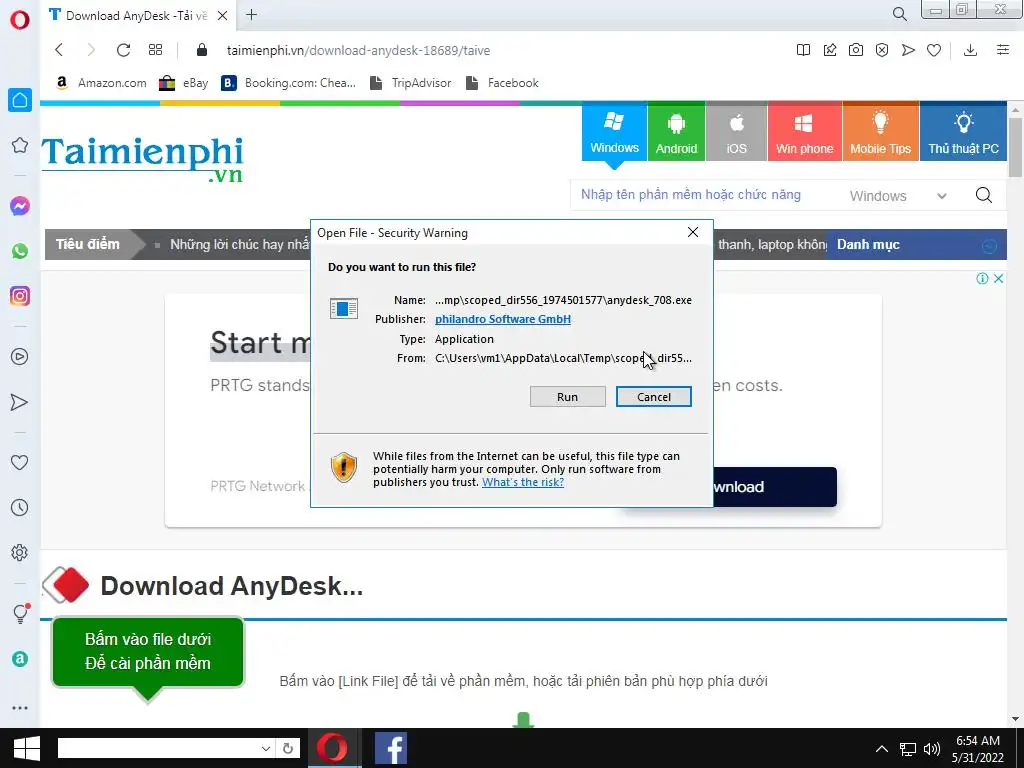The width and height of the screenshot is (1024, 768).
Task: Expand the taskbar address dropdown arrow
Action: (266, 748)
